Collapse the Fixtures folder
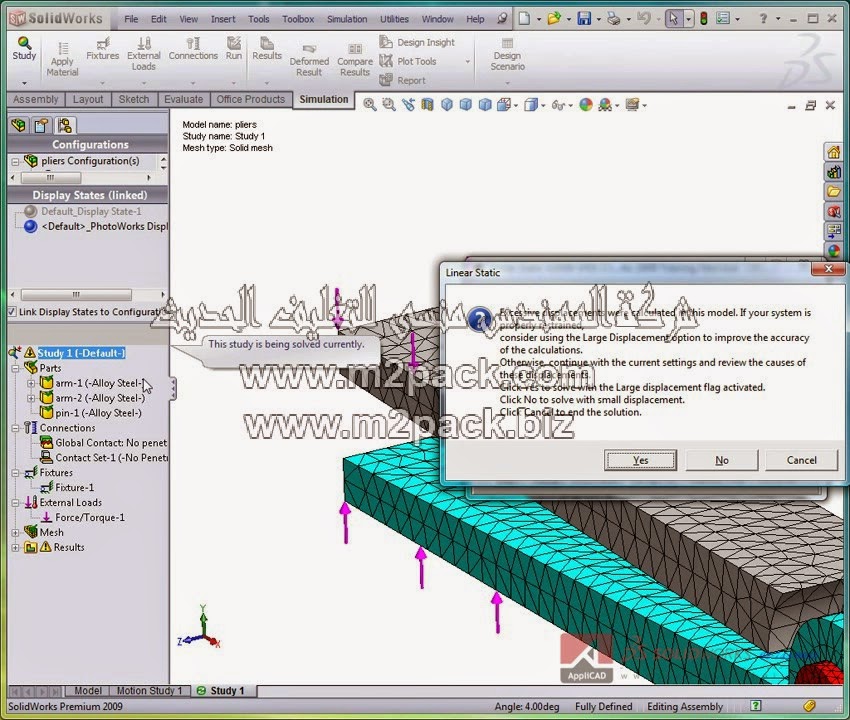This screenshot has width=850, height=720. pyautogui.click(x=15, y=473)
